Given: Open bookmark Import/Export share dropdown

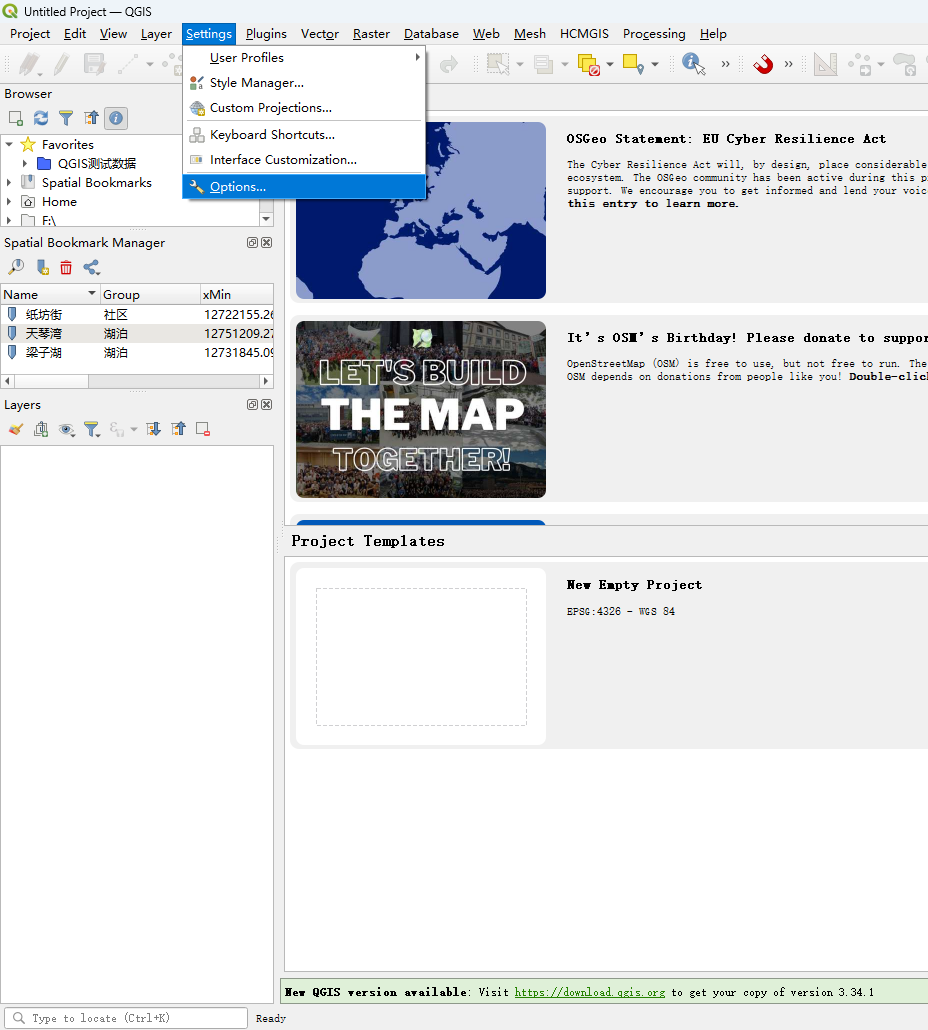Looking at the screenshot, I should point(91,267).
